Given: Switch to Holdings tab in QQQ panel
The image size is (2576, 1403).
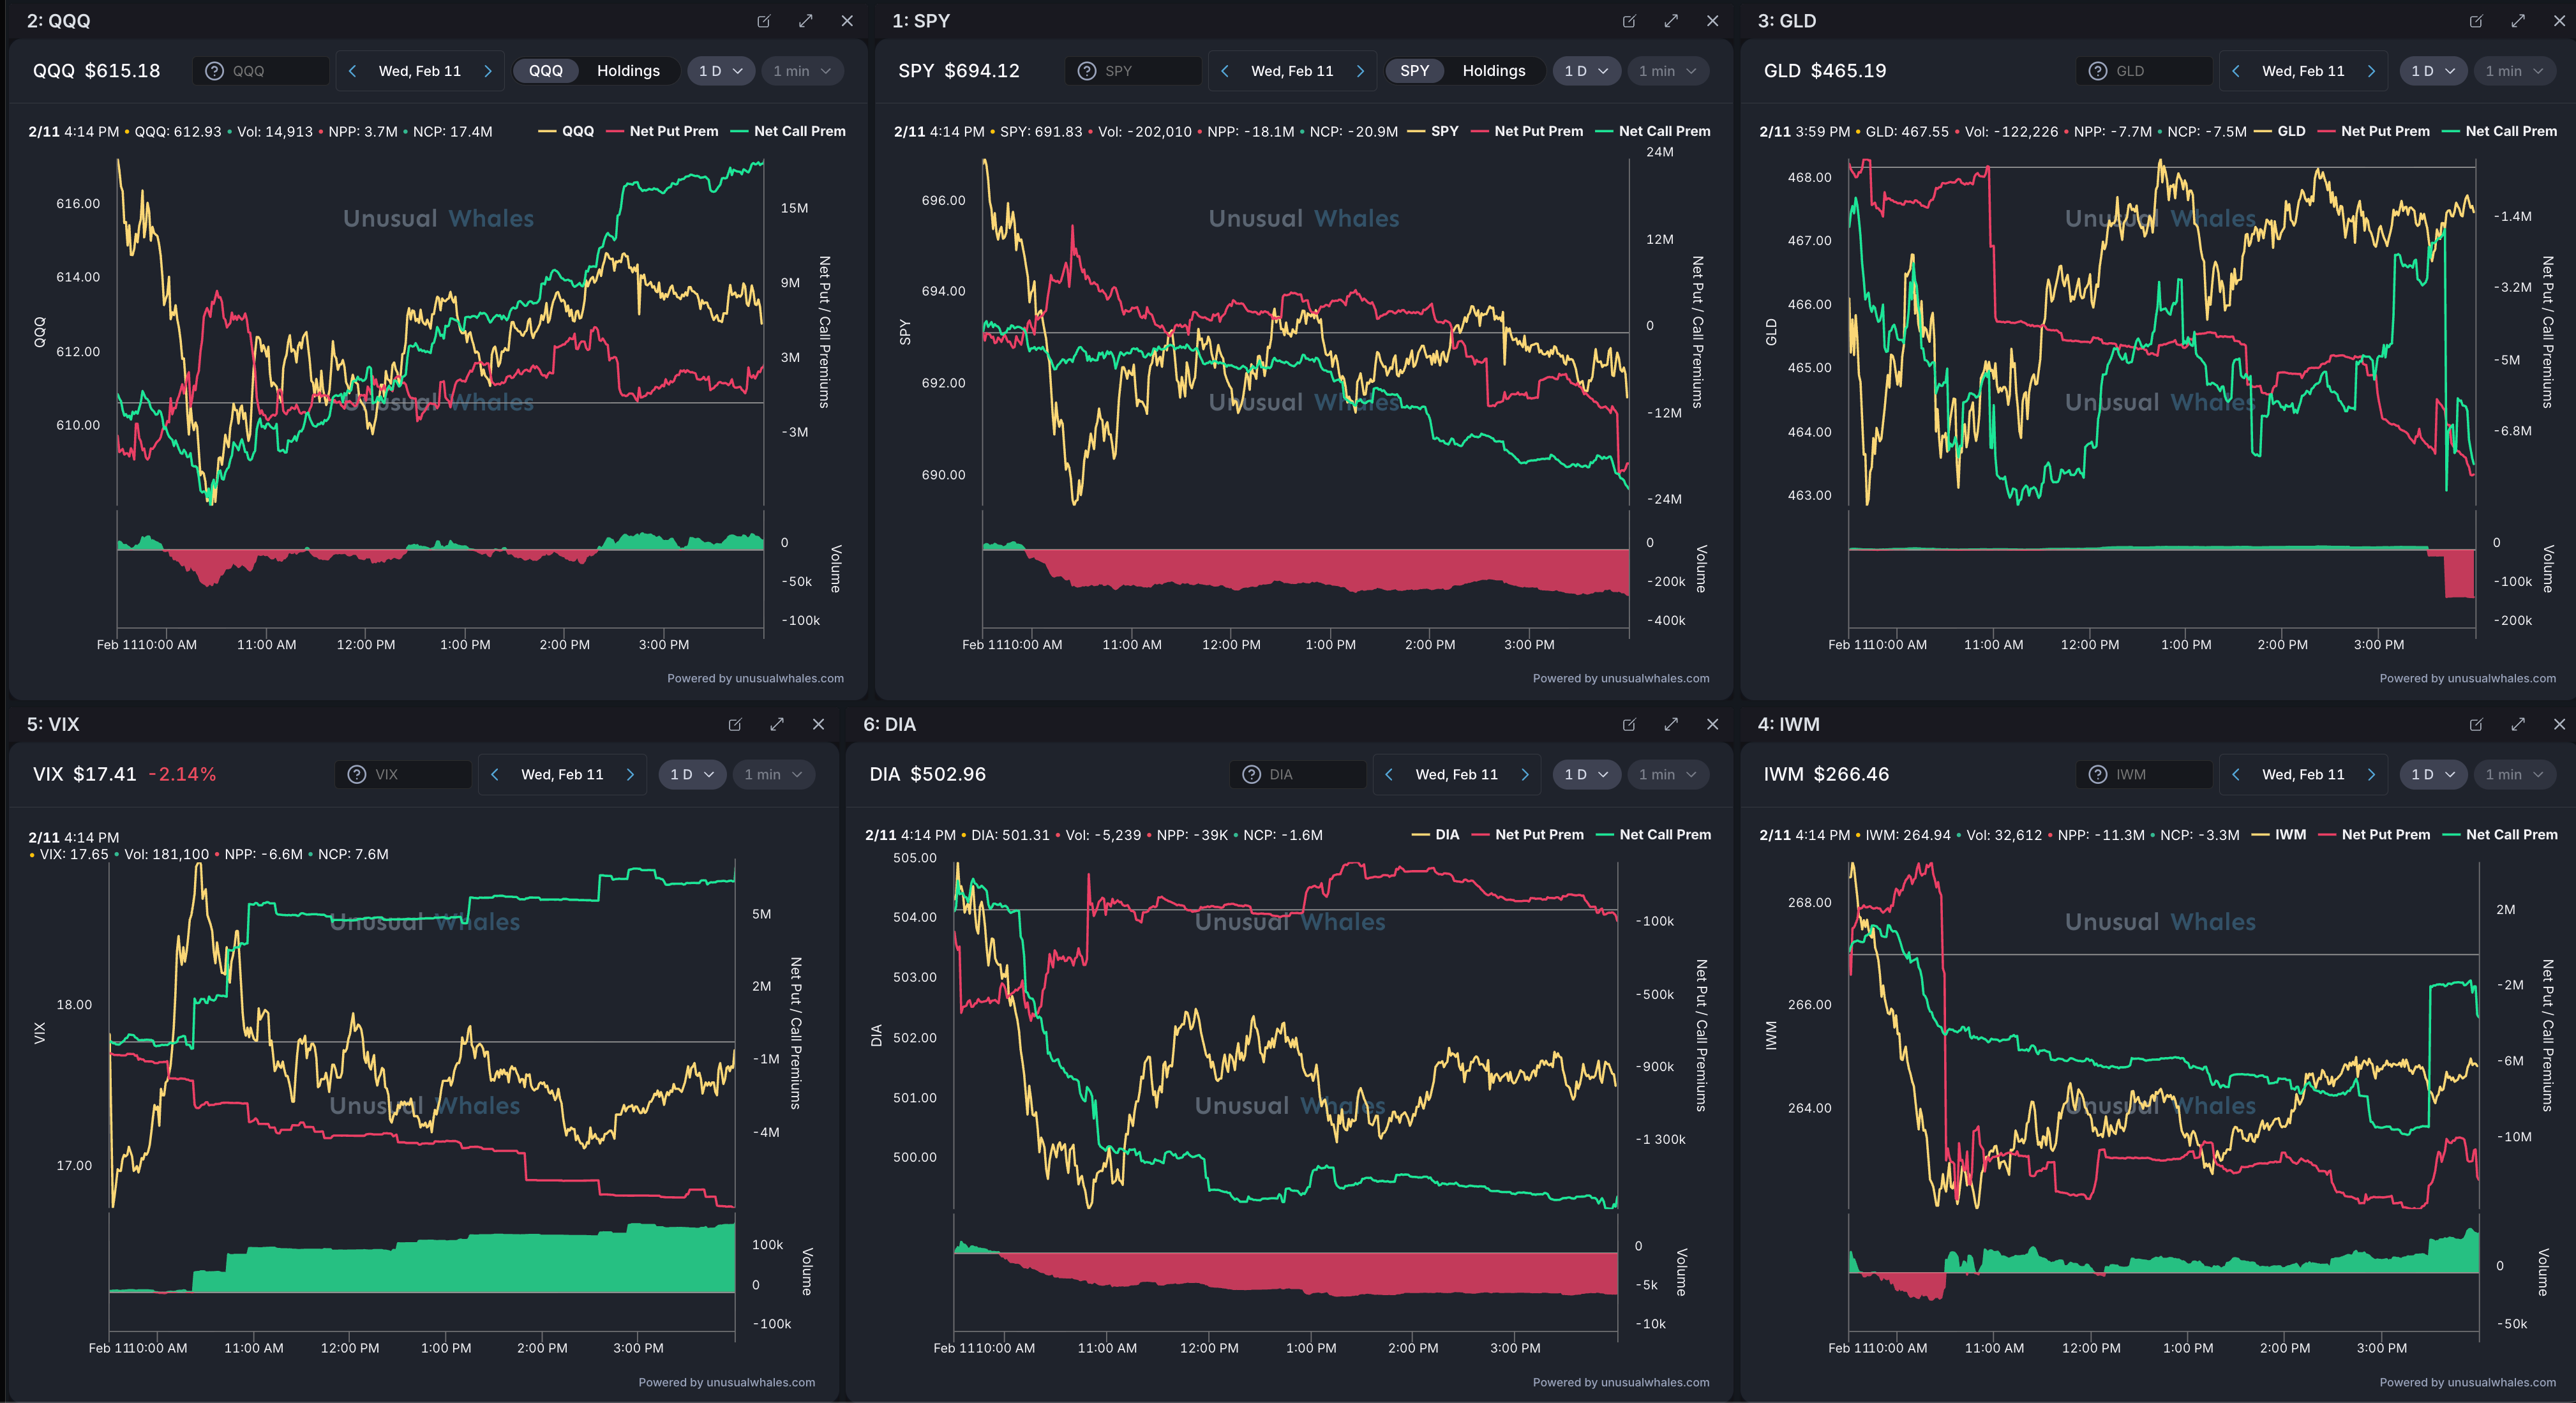Looking at the screenshot, I should (x=628, y=71).
